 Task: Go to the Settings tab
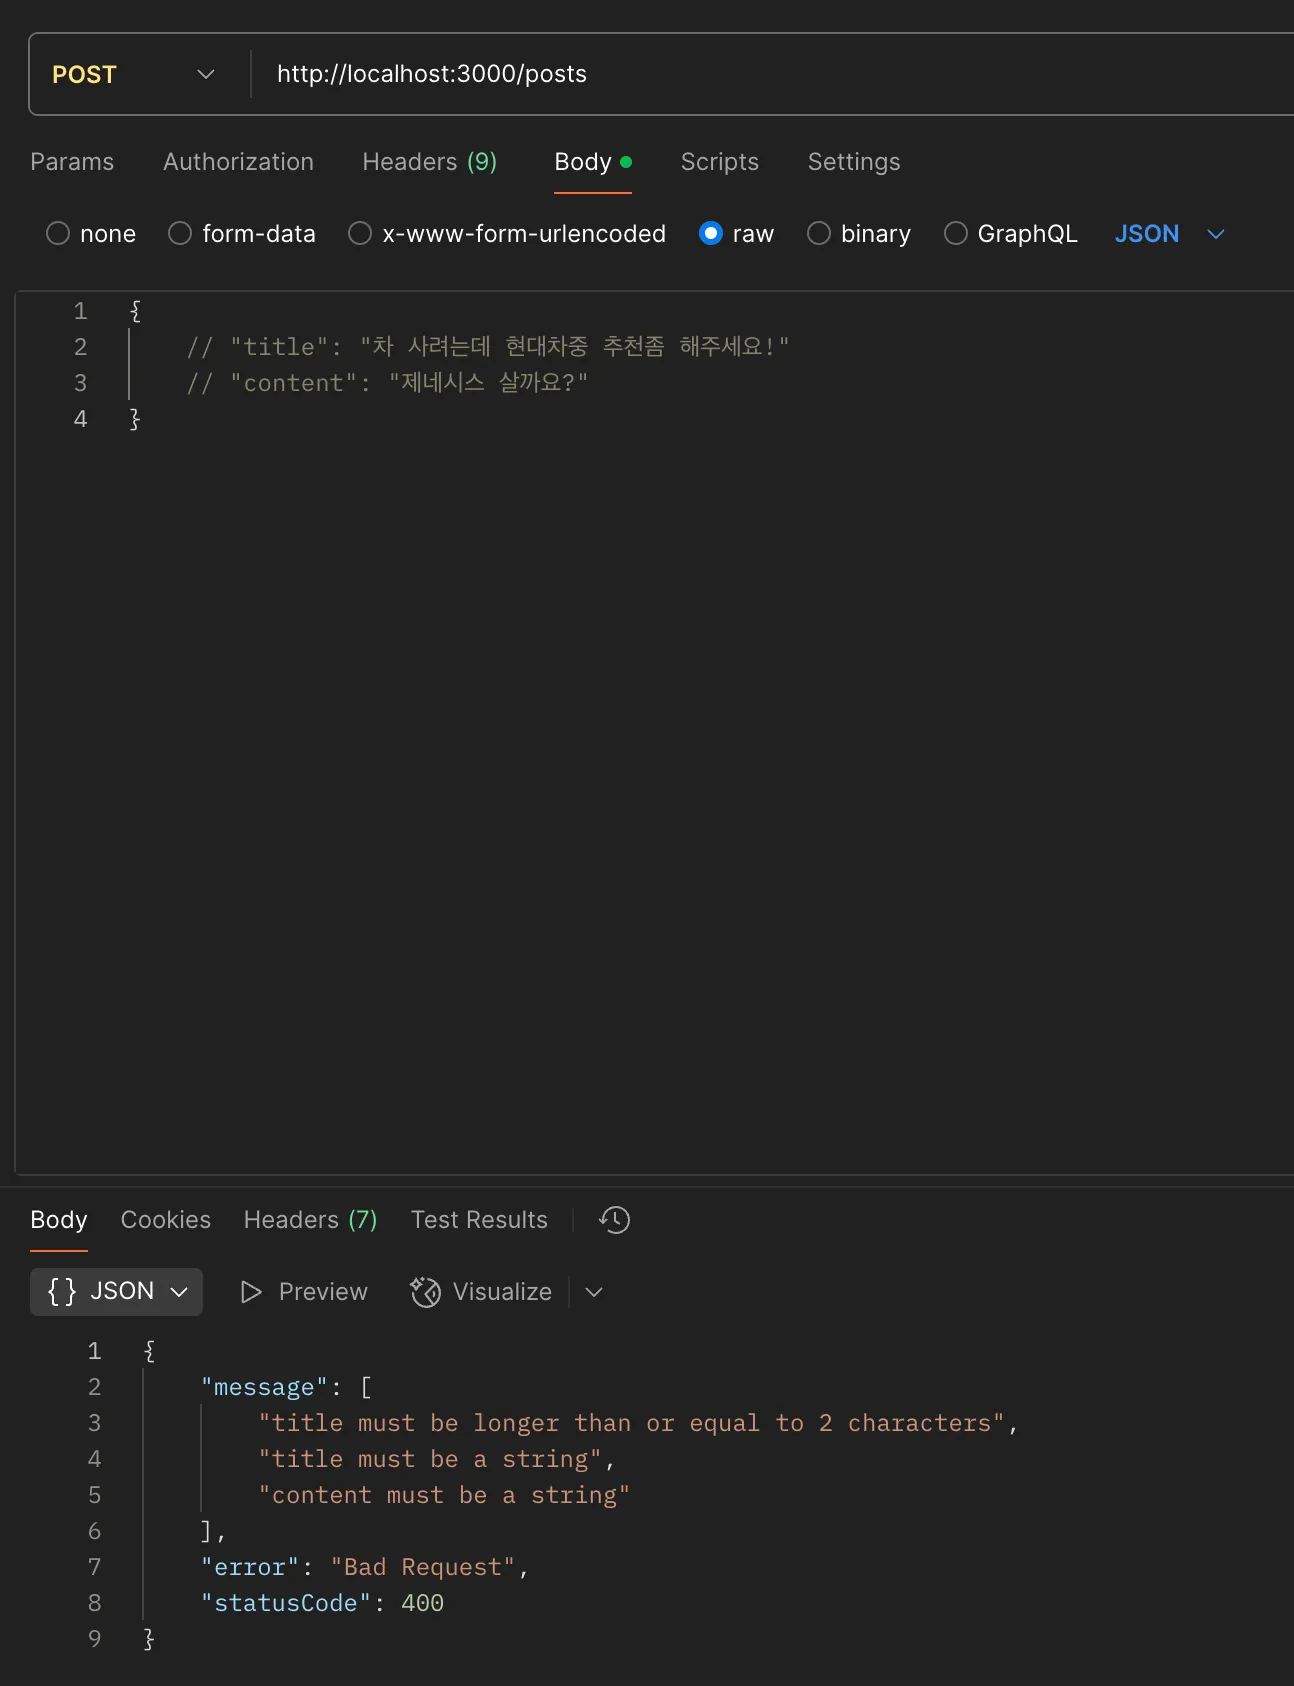coord(854,162)
